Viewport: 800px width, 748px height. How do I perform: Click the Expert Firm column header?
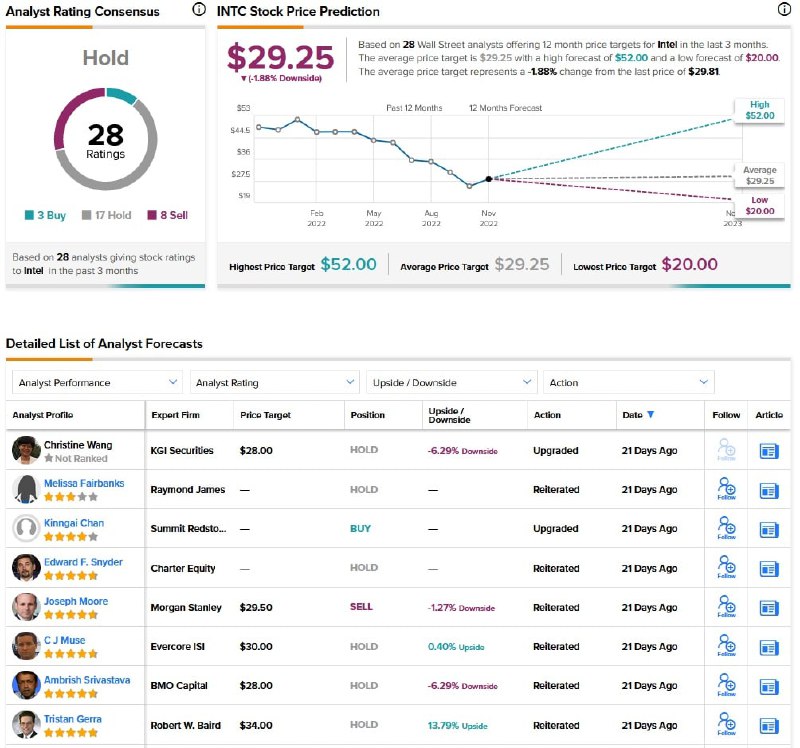pos(176,415)
